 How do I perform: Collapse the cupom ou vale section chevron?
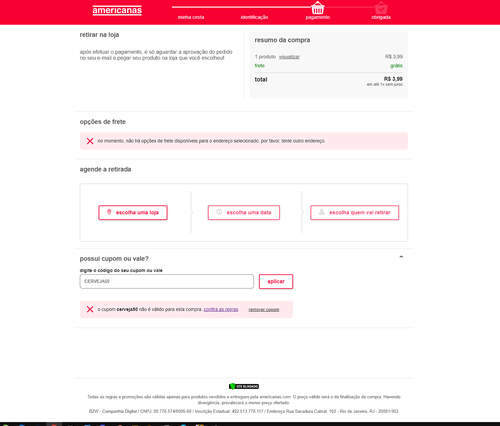tap(401, 257)
